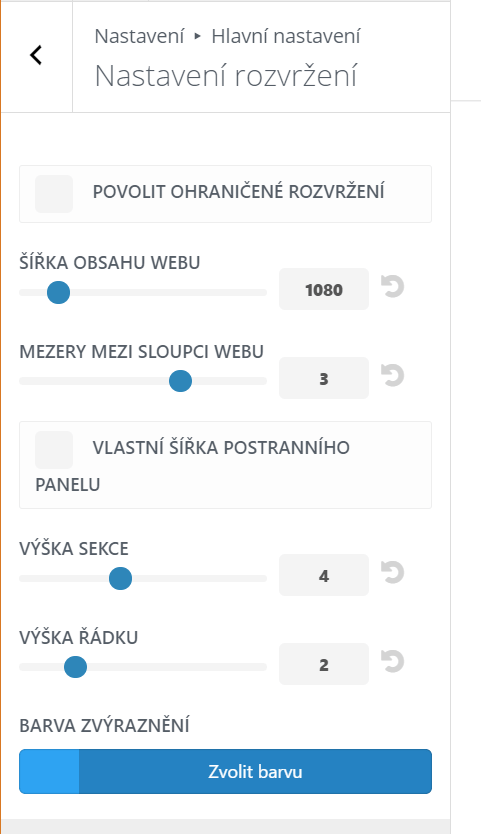Viewport: 481px width, 834px height.
Task: Click the Výška řádku slider handle
Action: (x=76, y=666)
